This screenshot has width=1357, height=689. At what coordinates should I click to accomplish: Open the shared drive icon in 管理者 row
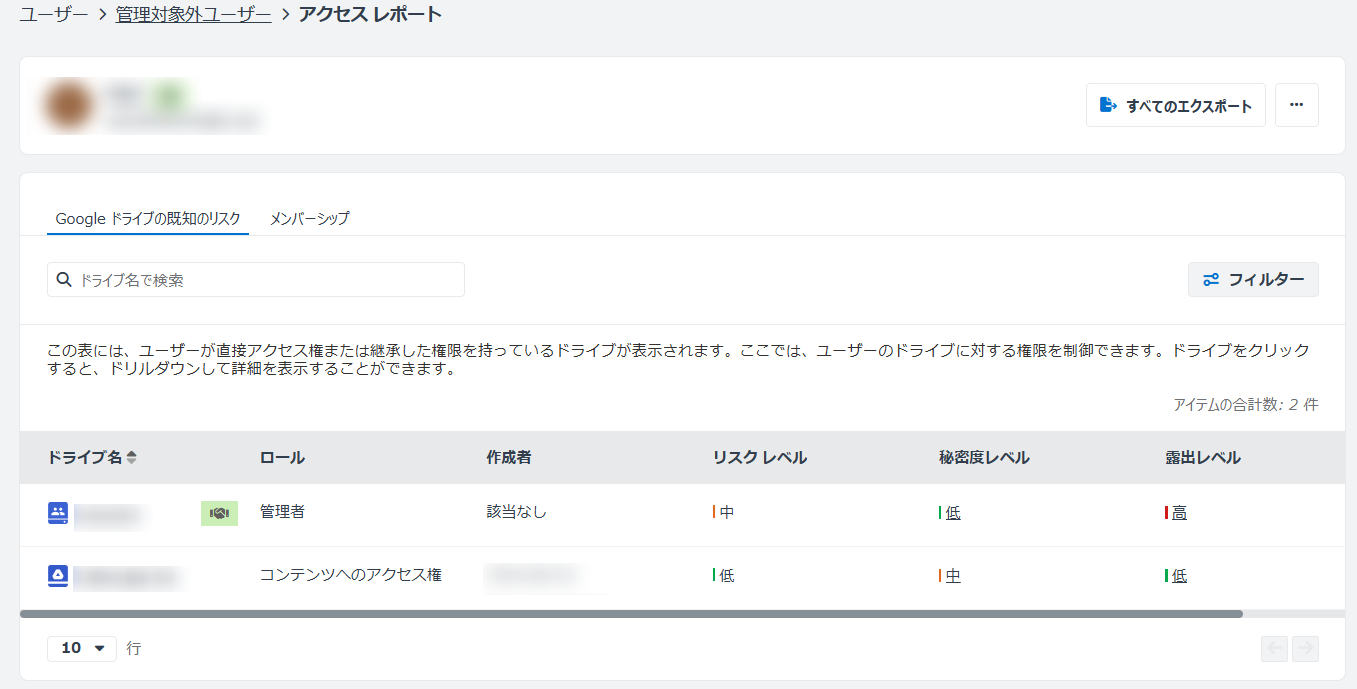coord(58,513)
